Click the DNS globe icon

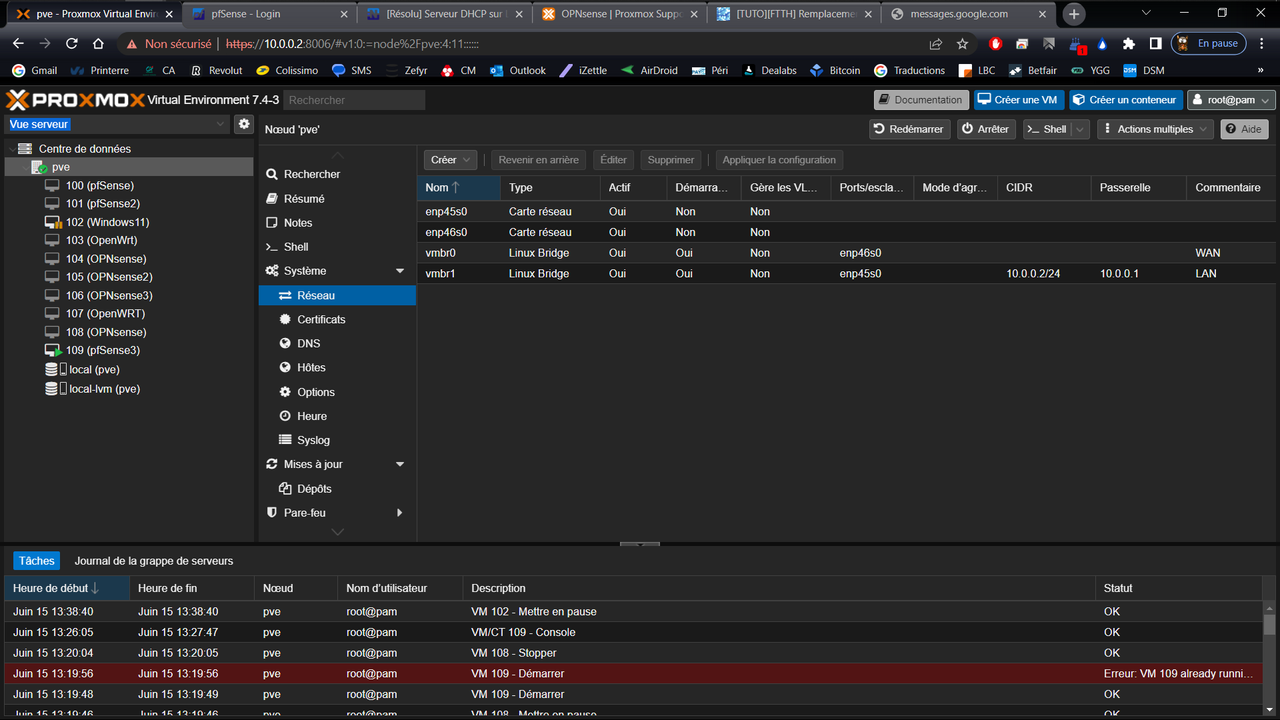(285, 343)
